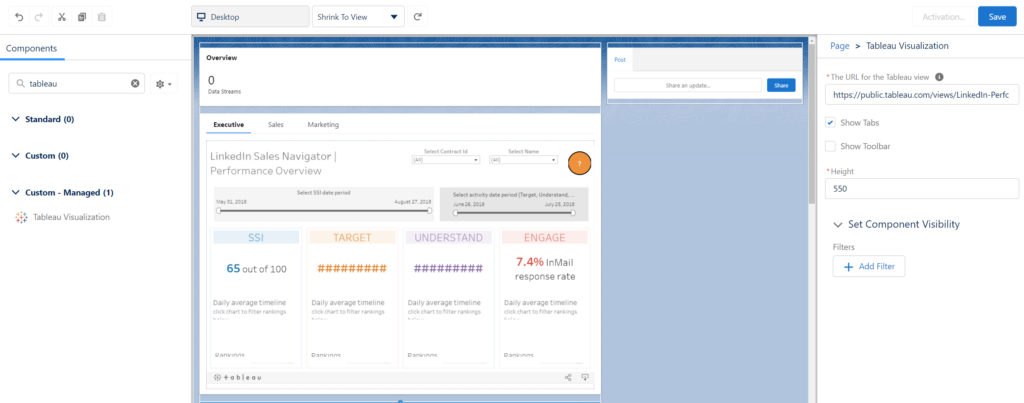Image resolution: width=1024 pixels, height=403 pixels.
Task: Switch to the Sales tab
Action: click(274, 124)
